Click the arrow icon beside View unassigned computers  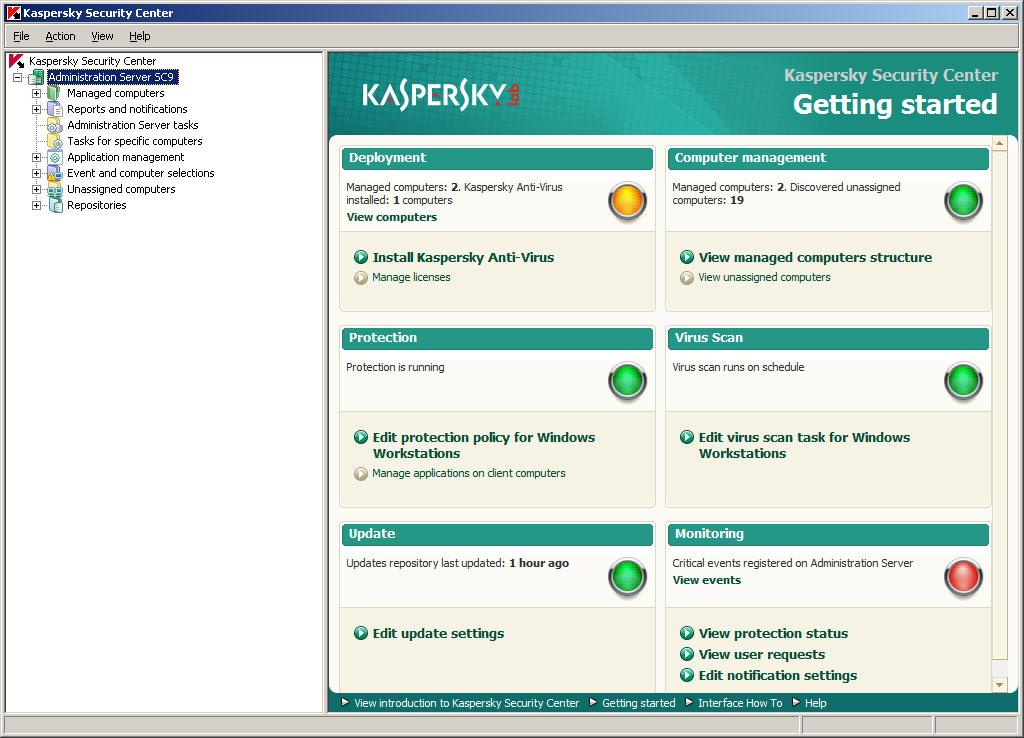click(686, 278)
